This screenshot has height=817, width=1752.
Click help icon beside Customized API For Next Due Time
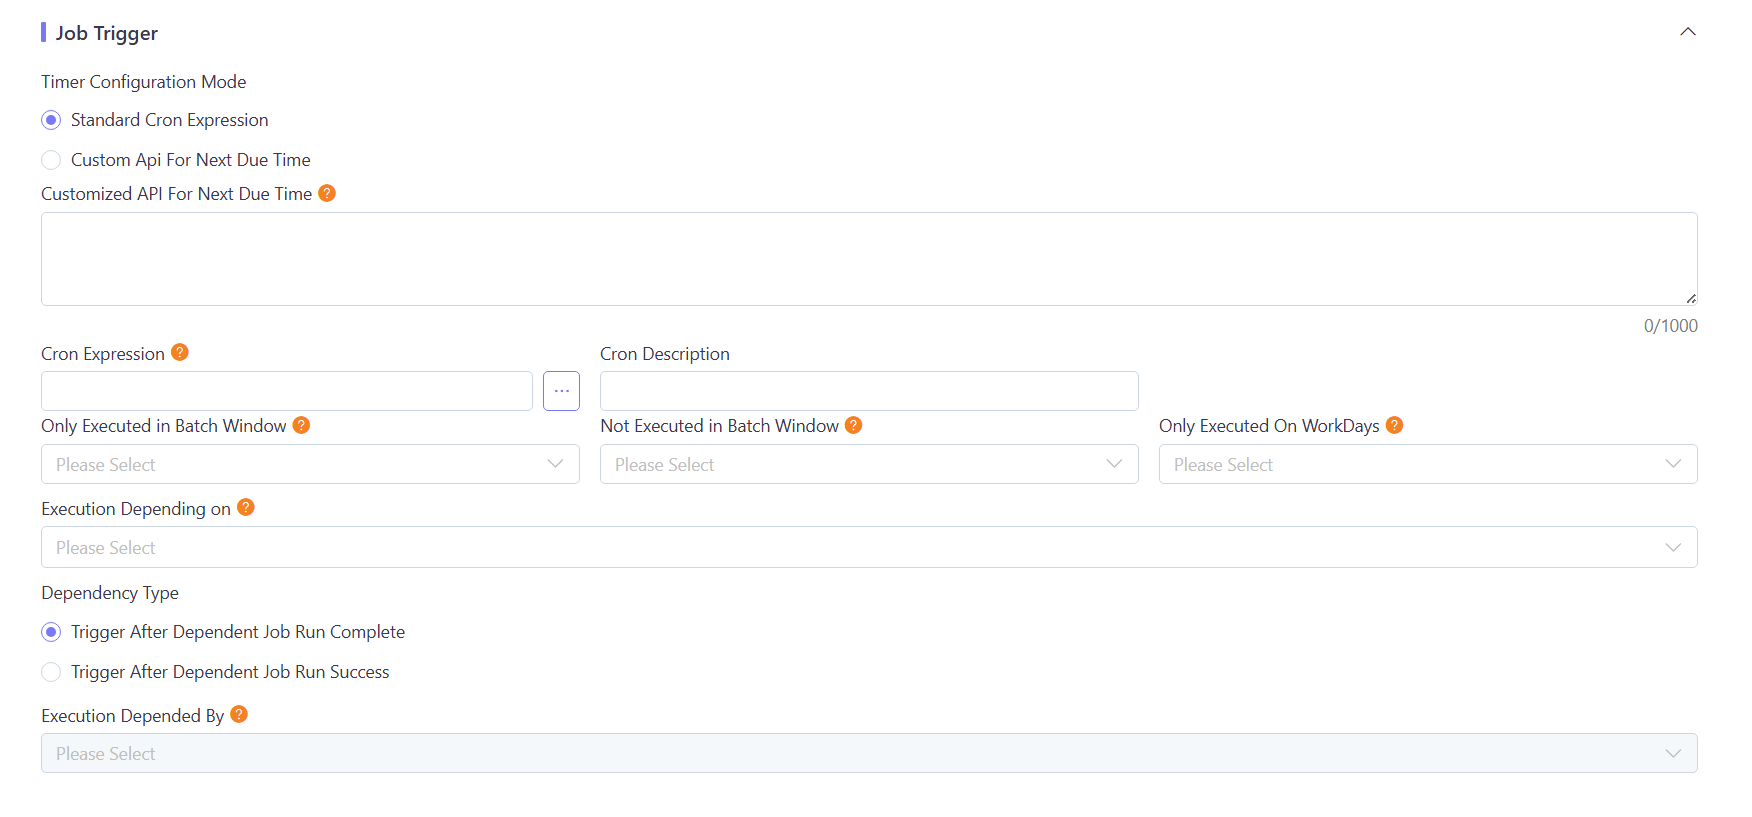coord(327,193)
